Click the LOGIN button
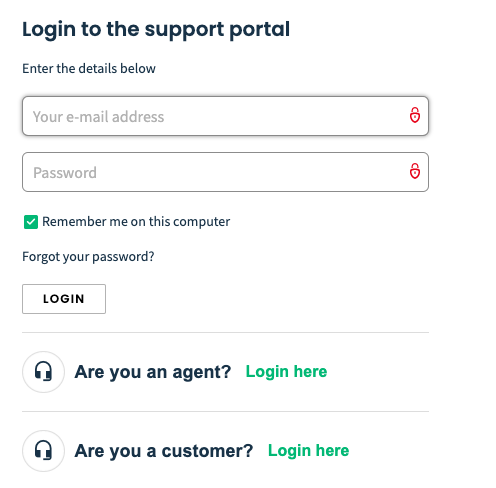 pyautogui.click(x=64, y=299)
